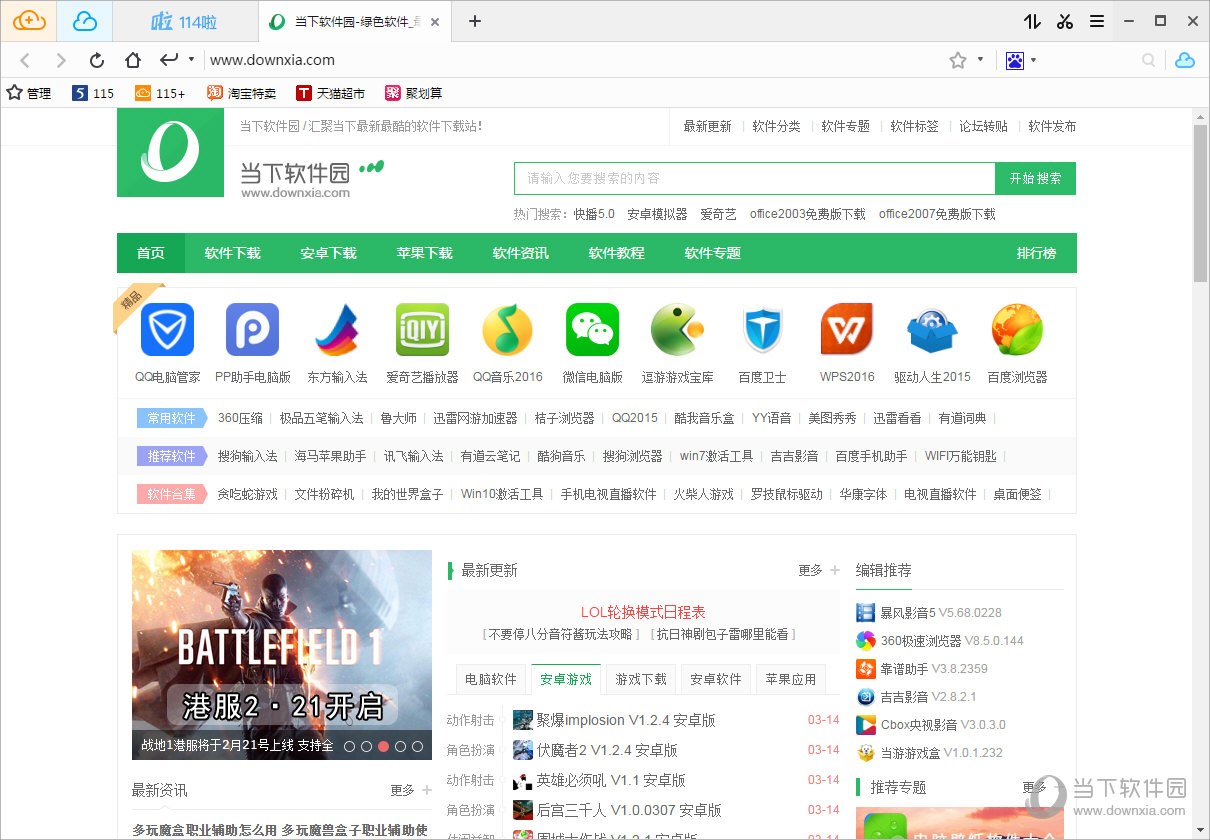Open QQ音乐2016 icon
The height and width of the screenshot is (840, 1210).
pos(507,330)
